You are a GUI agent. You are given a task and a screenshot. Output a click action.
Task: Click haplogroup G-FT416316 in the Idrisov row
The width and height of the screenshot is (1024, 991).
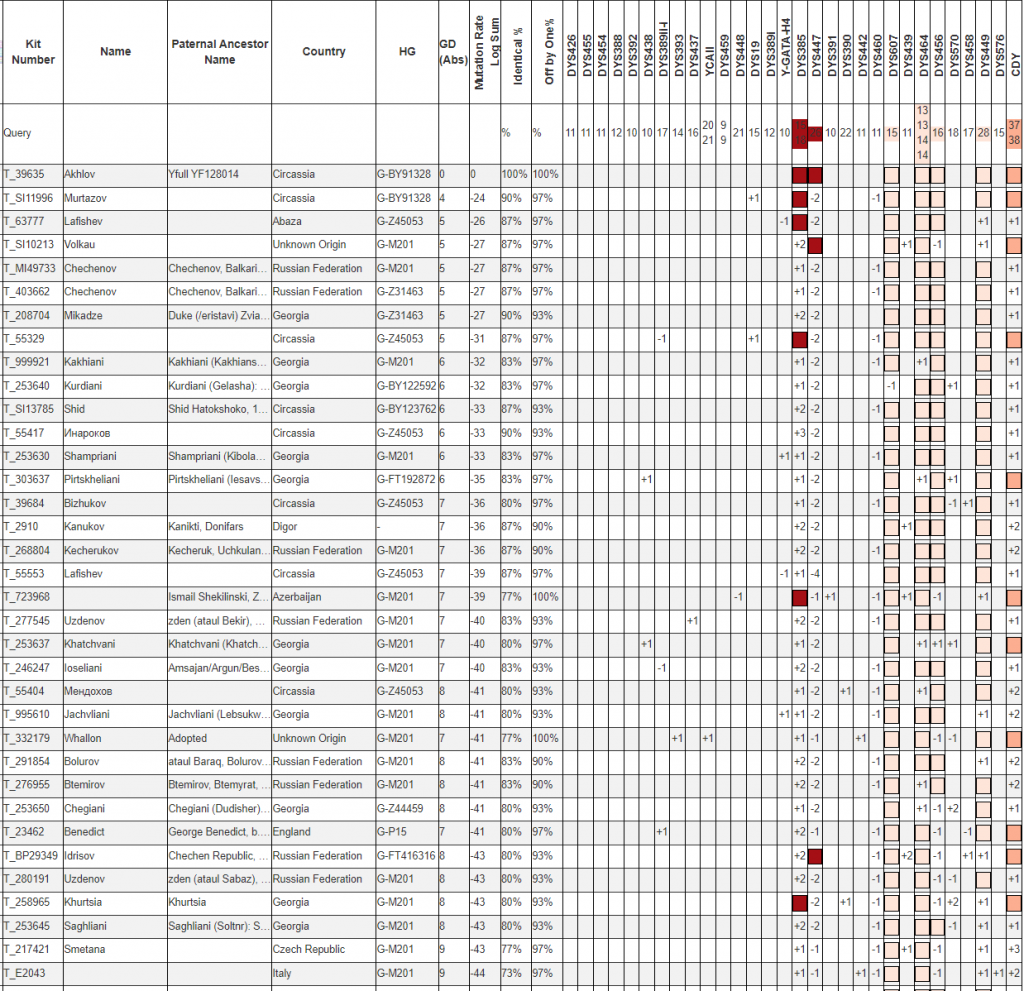405,856
